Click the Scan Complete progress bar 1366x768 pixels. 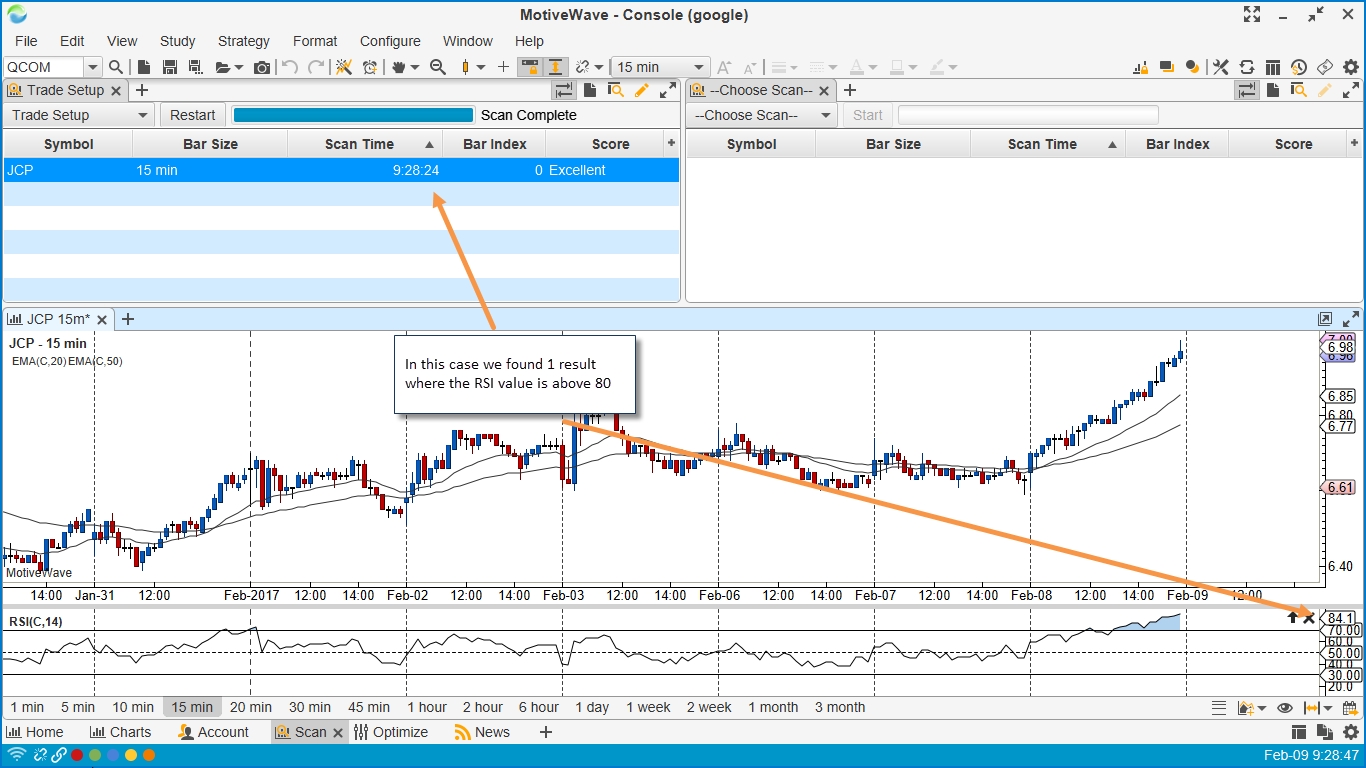click(x=353, y=115)
